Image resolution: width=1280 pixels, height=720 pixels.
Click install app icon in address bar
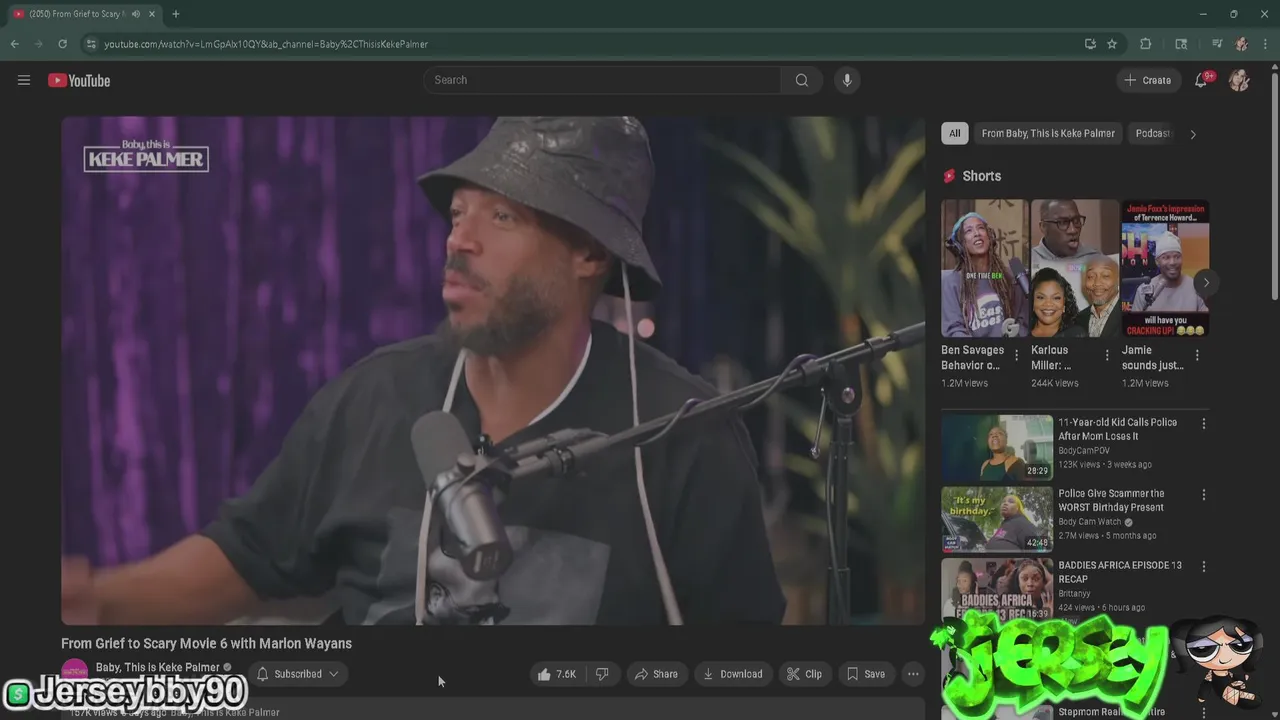point(1090,44)
